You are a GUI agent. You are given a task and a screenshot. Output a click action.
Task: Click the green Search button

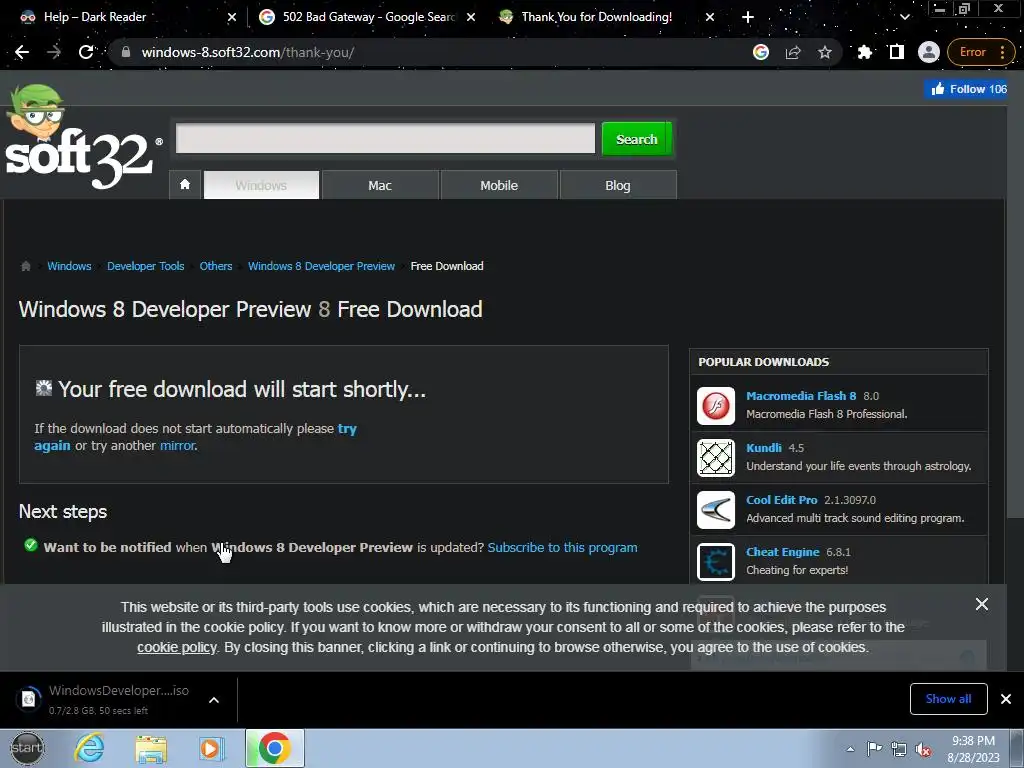pyautogui.click(x=636, y=138)
